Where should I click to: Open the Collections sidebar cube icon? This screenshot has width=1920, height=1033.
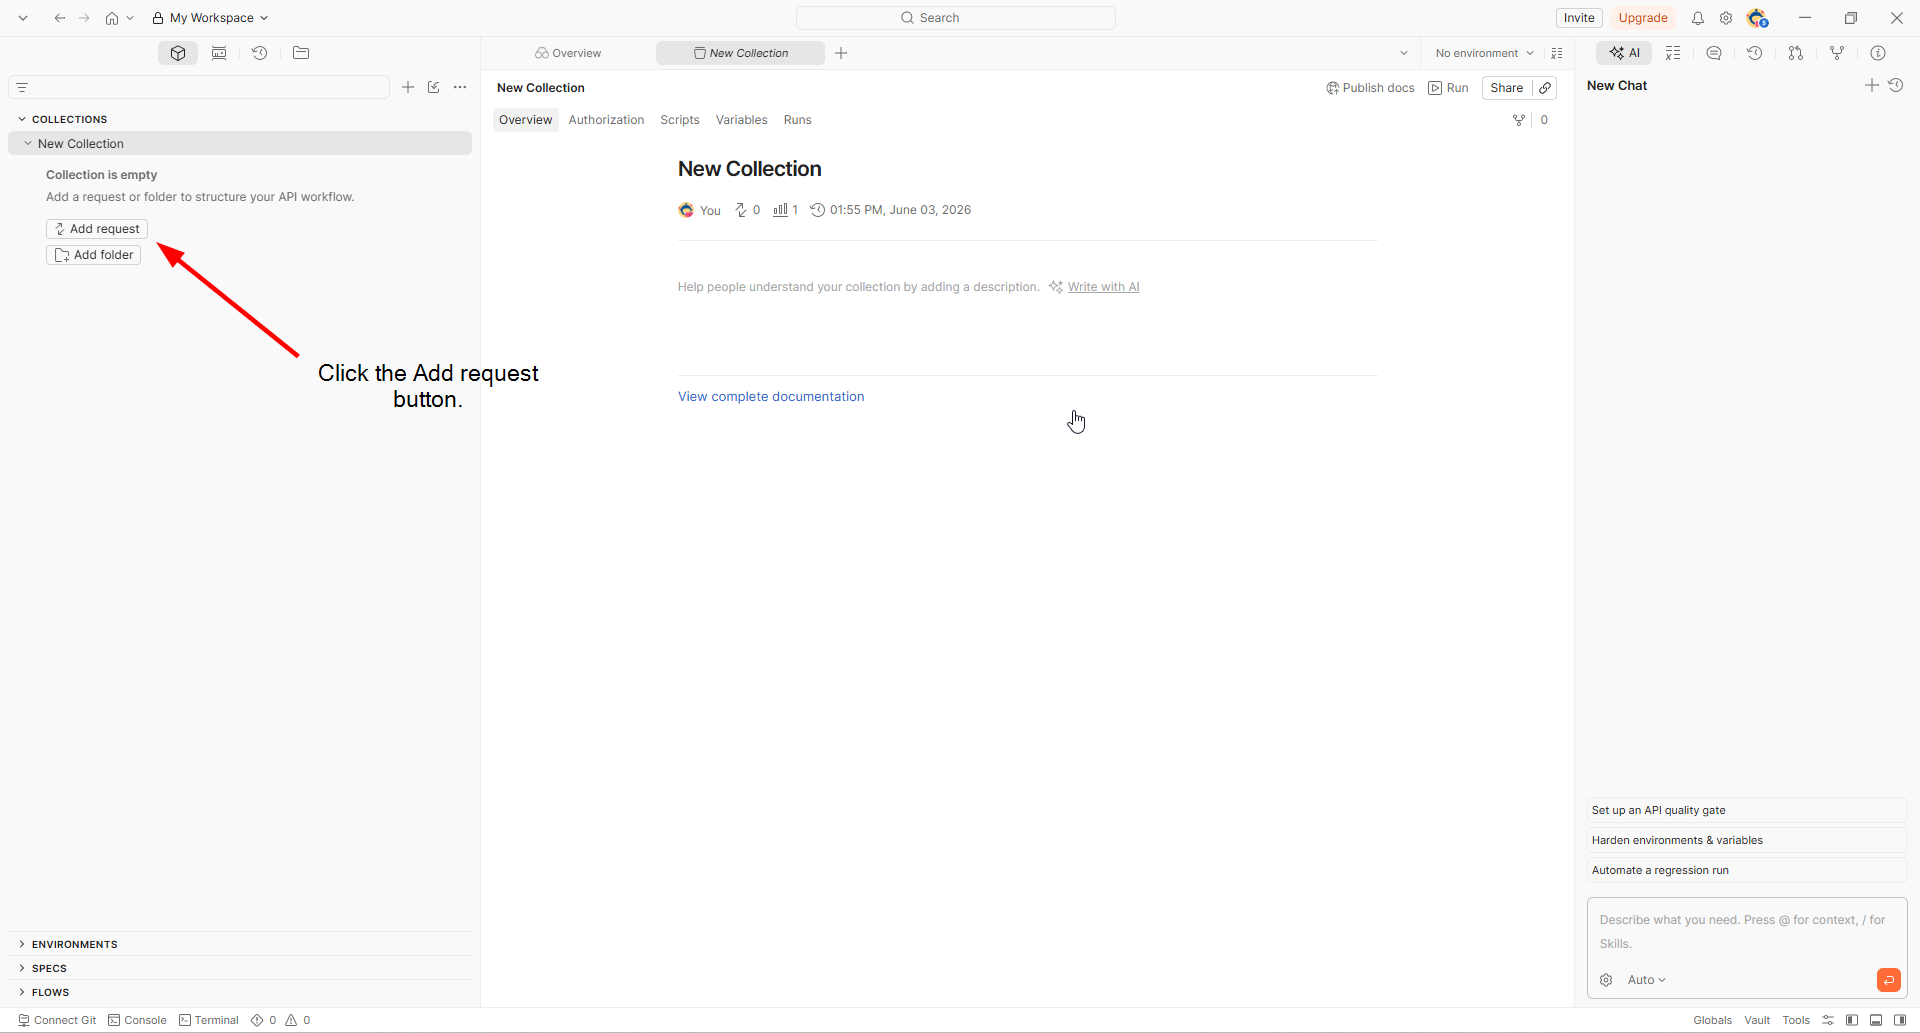(178, 53)
